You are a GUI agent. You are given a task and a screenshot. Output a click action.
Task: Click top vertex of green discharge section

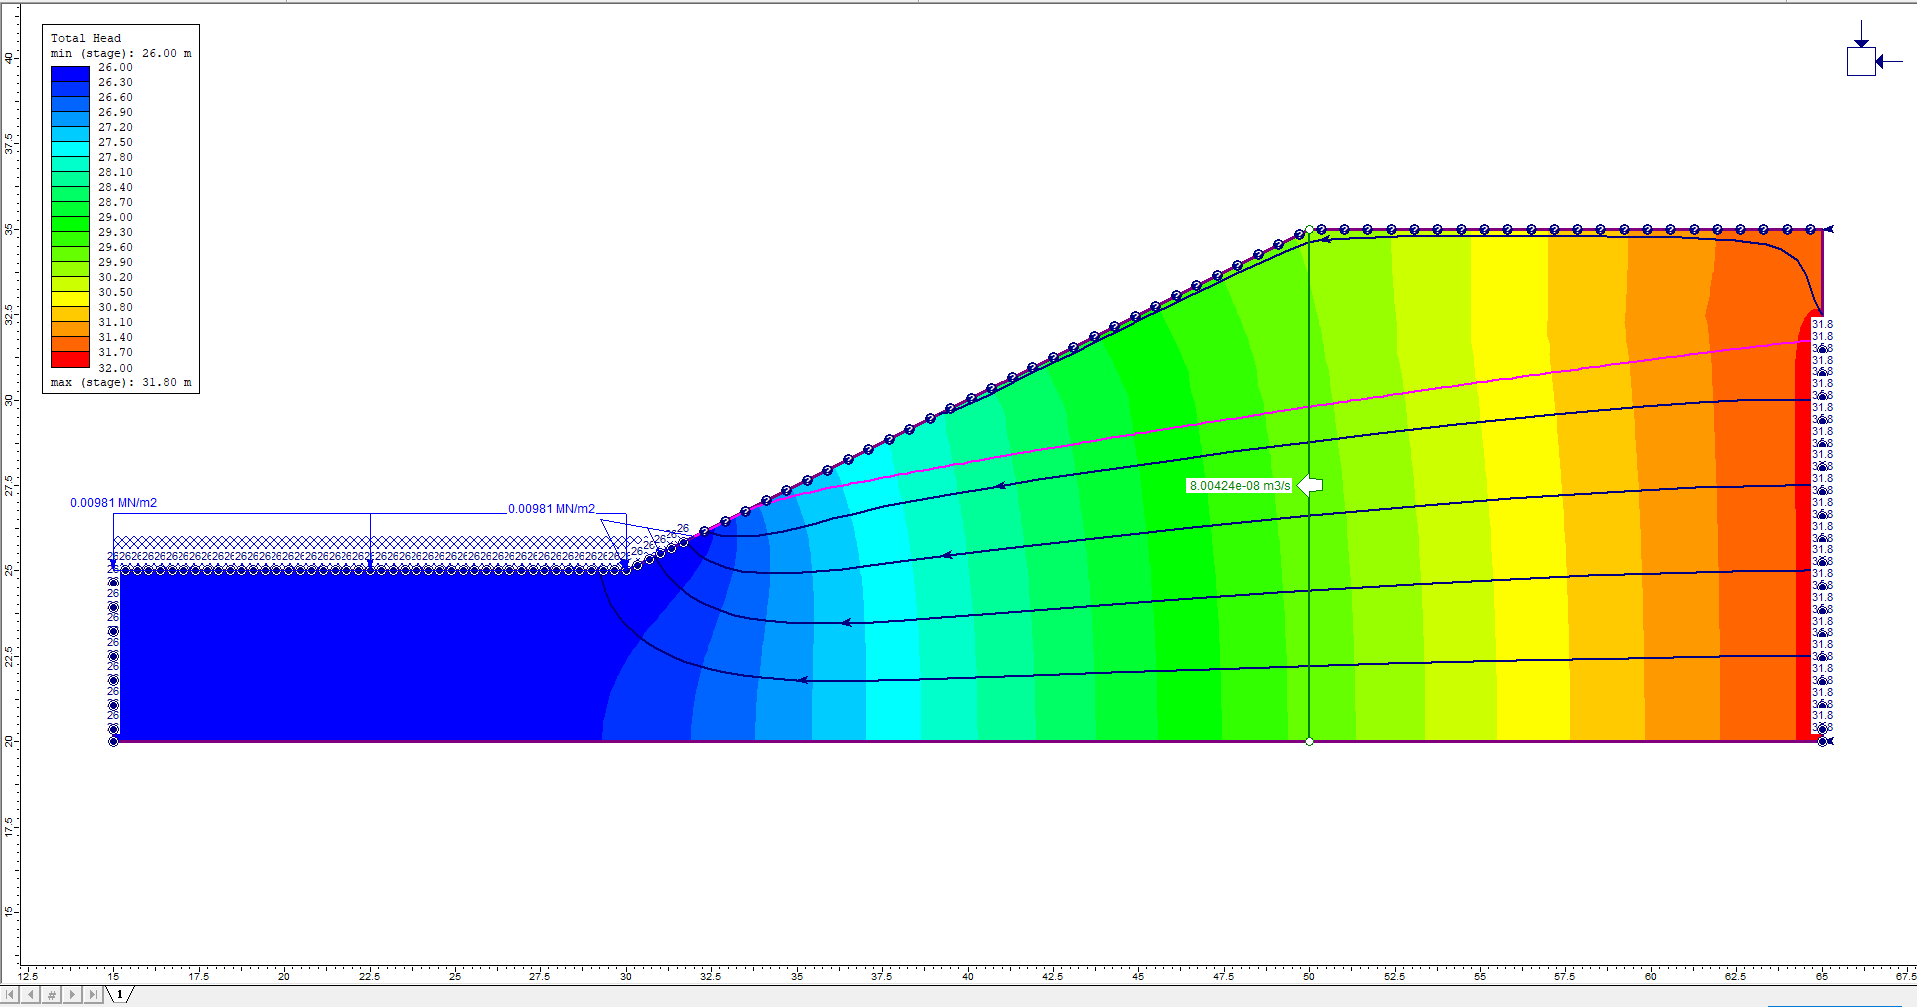click(1309, 229)
